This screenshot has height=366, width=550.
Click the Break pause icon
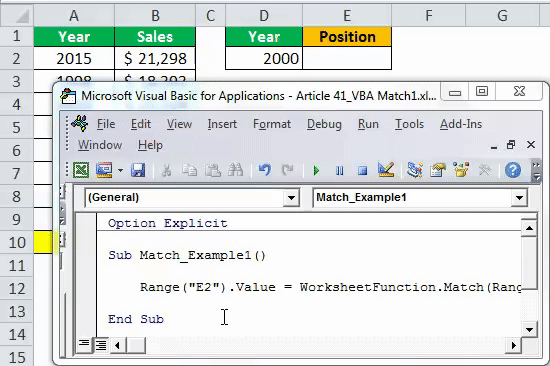tap(340, 171)
